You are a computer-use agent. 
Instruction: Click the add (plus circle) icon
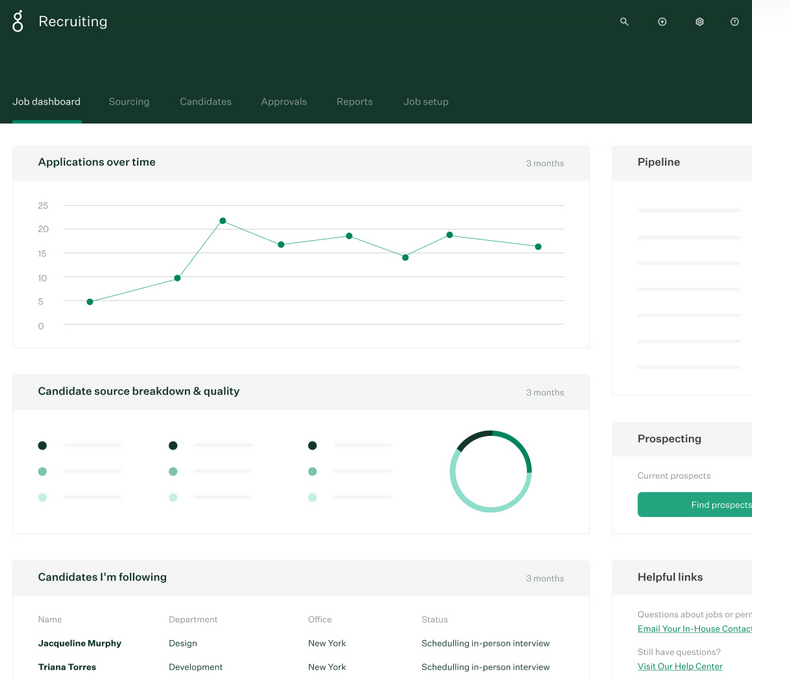pyautogui.click(x=662, y=22)
